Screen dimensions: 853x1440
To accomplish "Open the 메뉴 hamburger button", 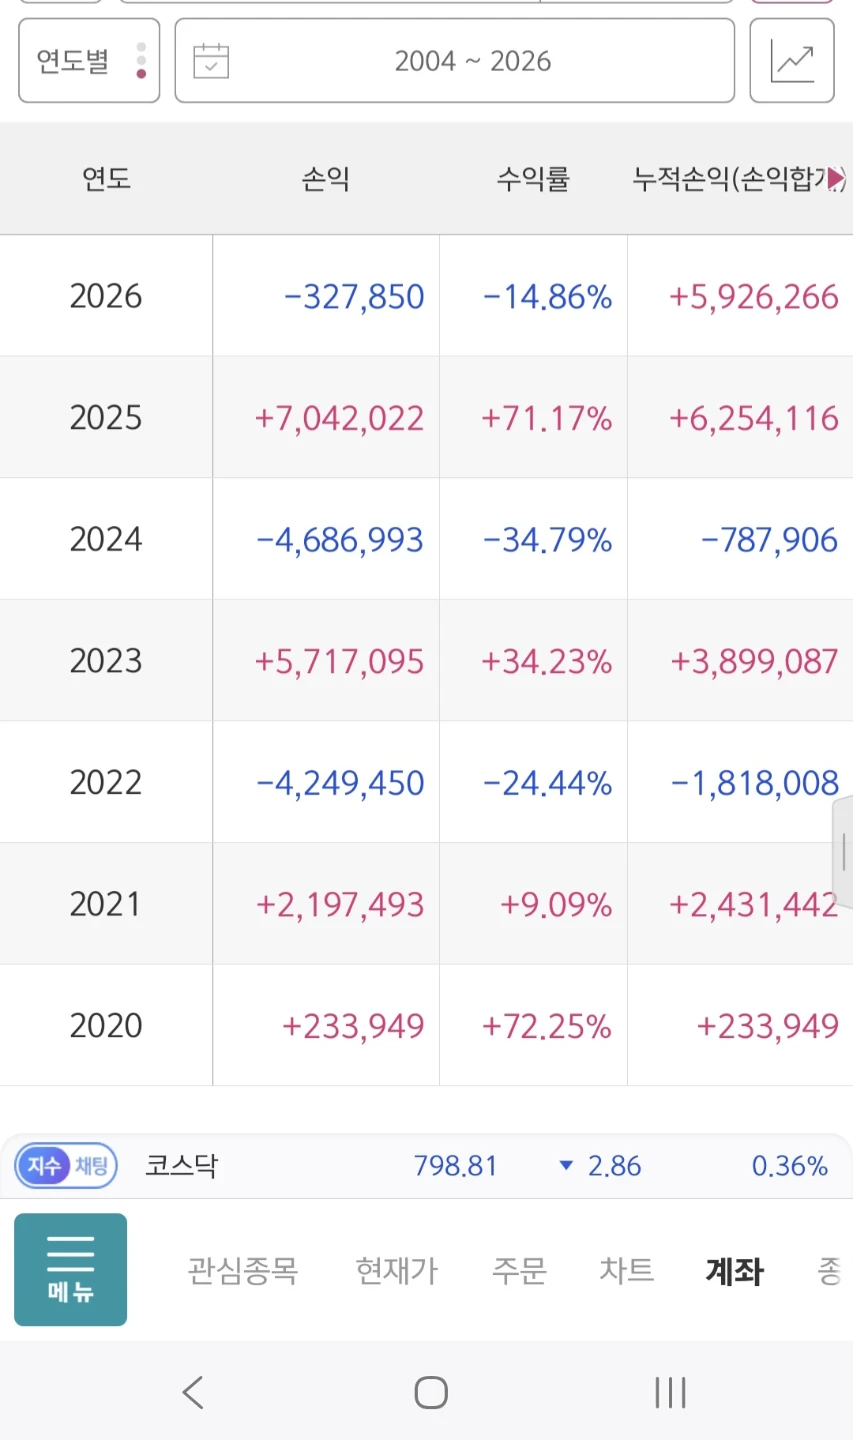I will [x=70, y=1269].
